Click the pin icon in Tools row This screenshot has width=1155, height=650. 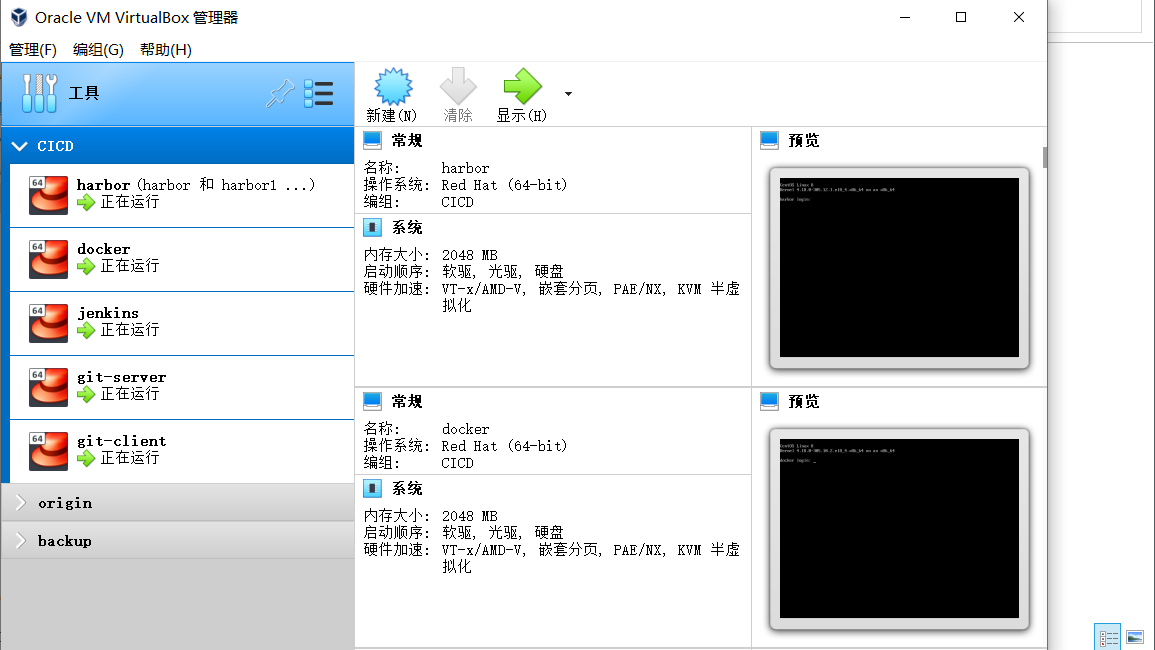point(280,94)
